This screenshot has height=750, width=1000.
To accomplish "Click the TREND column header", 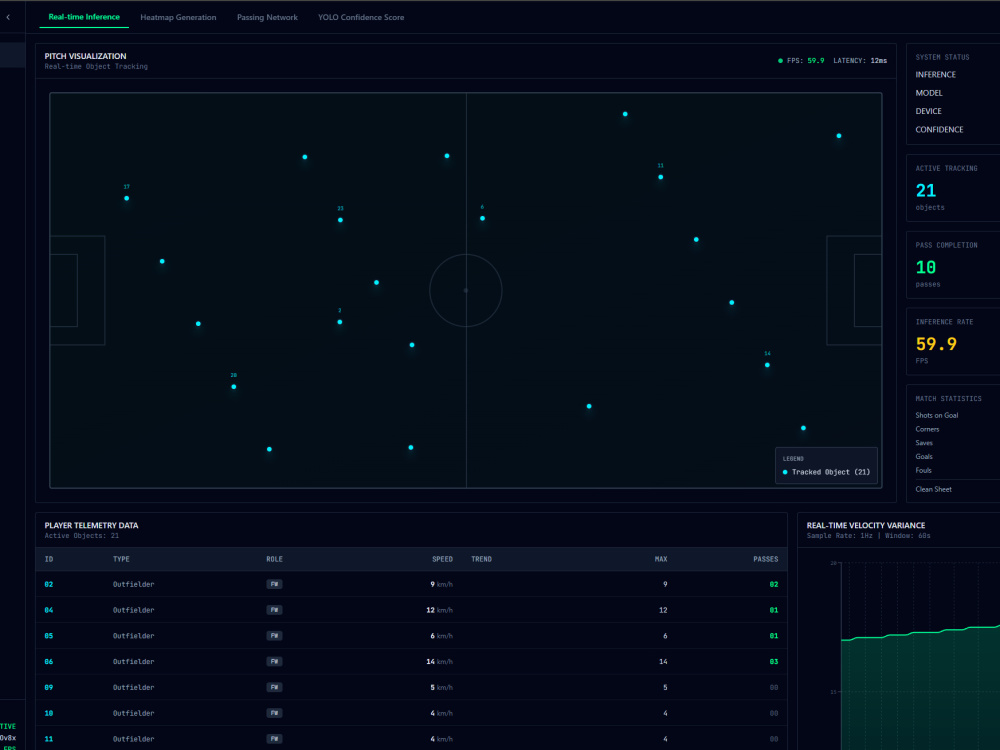I will 482,559.
